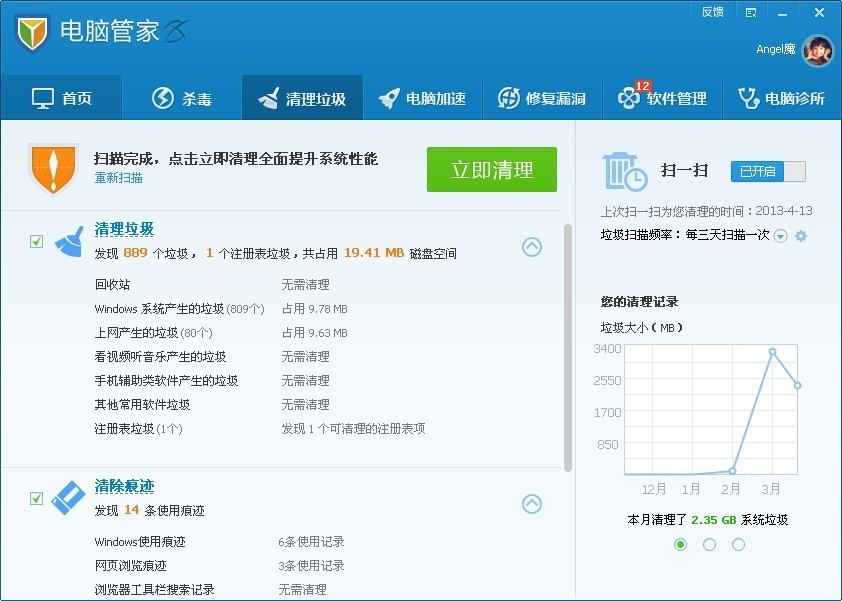842x601 pixels.
Task: Open the Angel魔 user avatar
Action: click(817, 50)
